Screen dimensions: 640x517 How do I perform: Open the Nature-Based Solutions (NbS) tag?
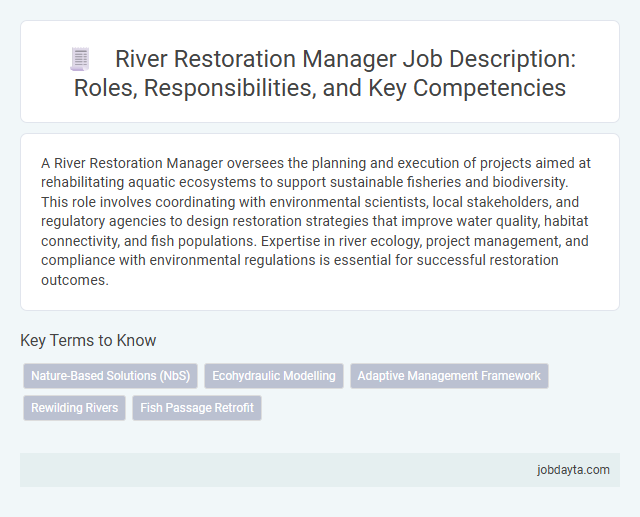pyautogui.click(x=111, y=376)
